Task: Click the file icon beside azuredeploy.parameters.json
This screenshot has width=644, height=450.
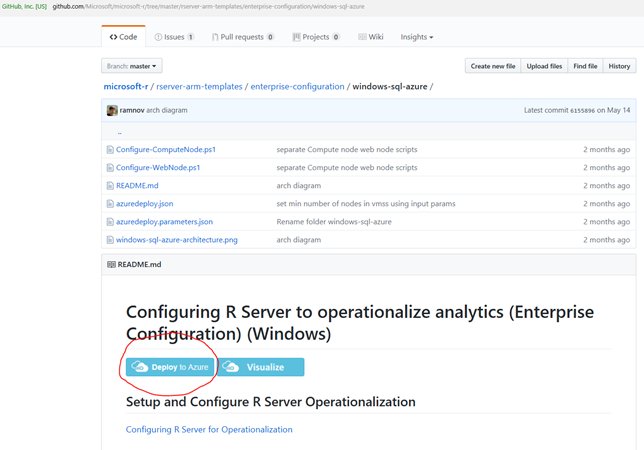Action: pyautogui.click(x=110, y=222)
